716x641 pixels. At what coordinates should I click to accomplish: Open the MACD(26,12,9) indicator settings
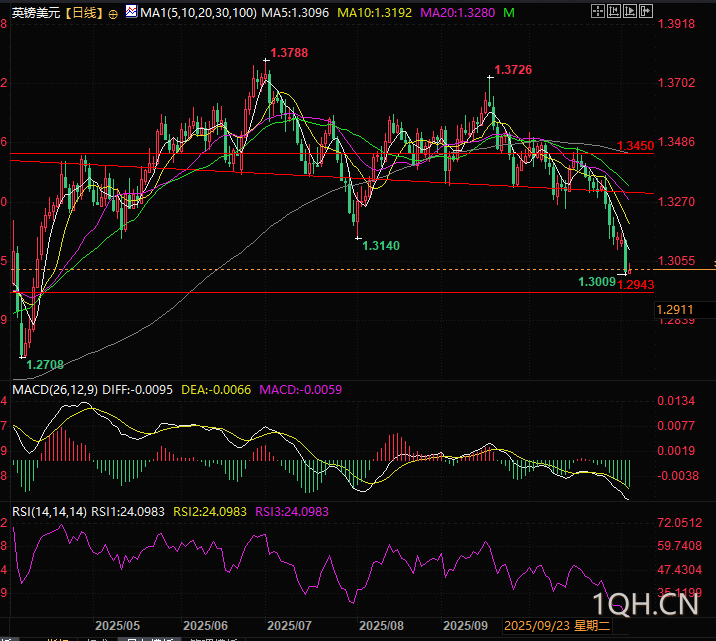click(x=54, y=388)
